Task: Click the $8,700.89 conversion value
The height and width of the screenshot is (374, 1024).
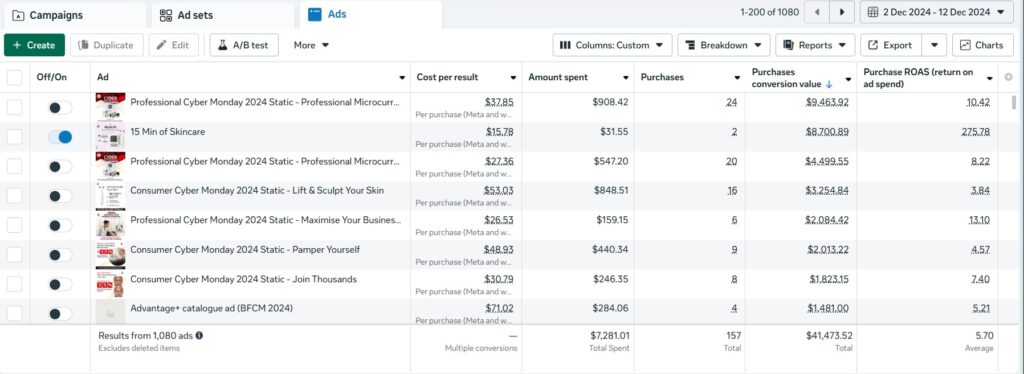Action: (827, 131)
